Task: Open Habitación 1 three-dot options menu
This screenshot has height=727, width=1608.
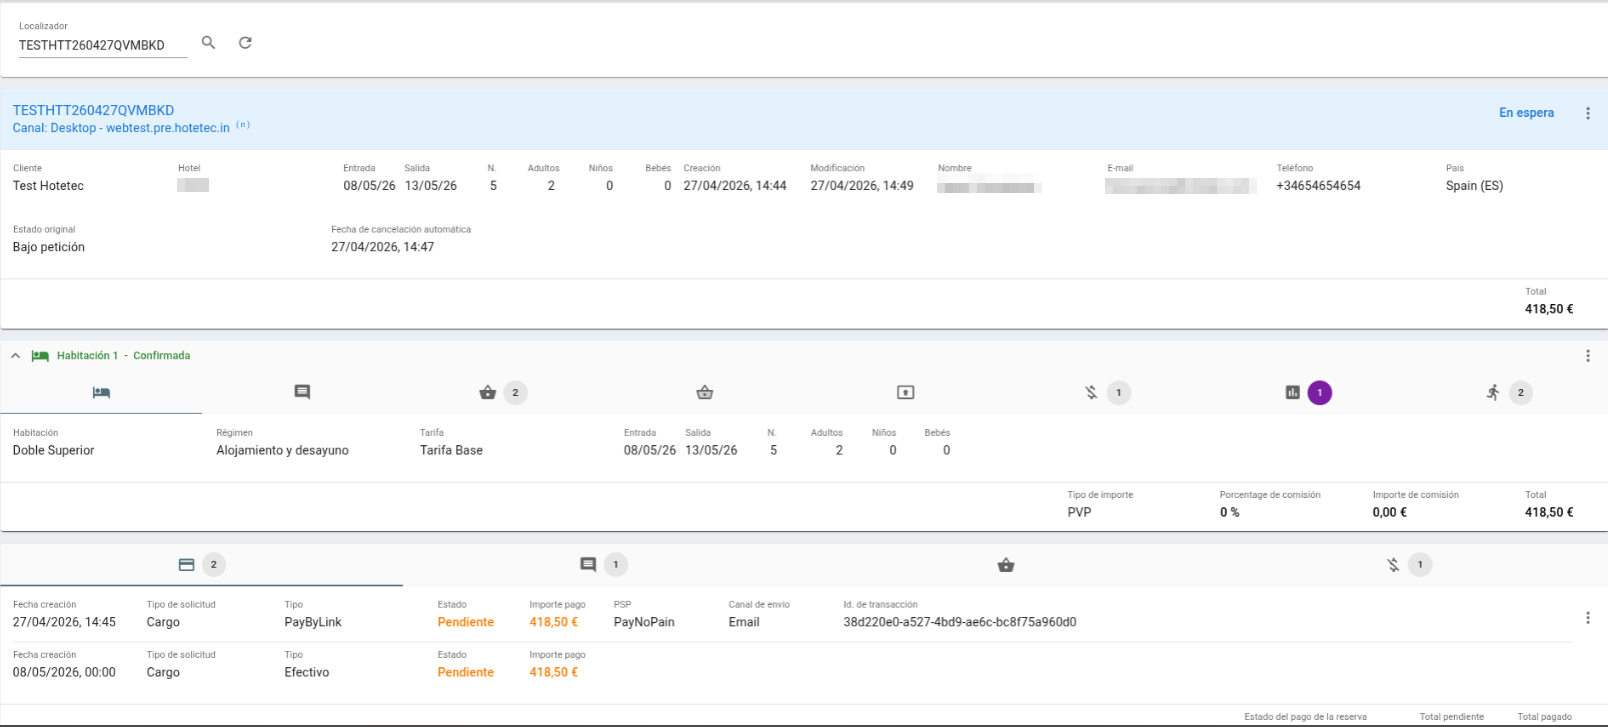Action: point(1587,356)
